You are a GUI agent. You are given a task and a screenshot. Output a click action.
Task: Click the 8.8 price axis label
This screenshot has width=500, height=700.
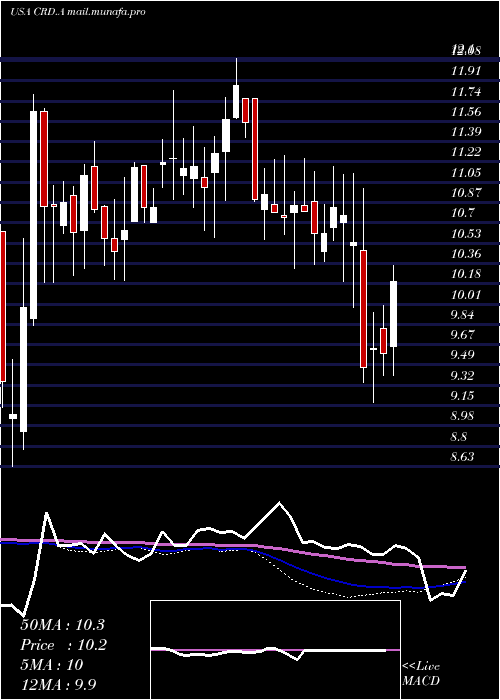(459, 437)
